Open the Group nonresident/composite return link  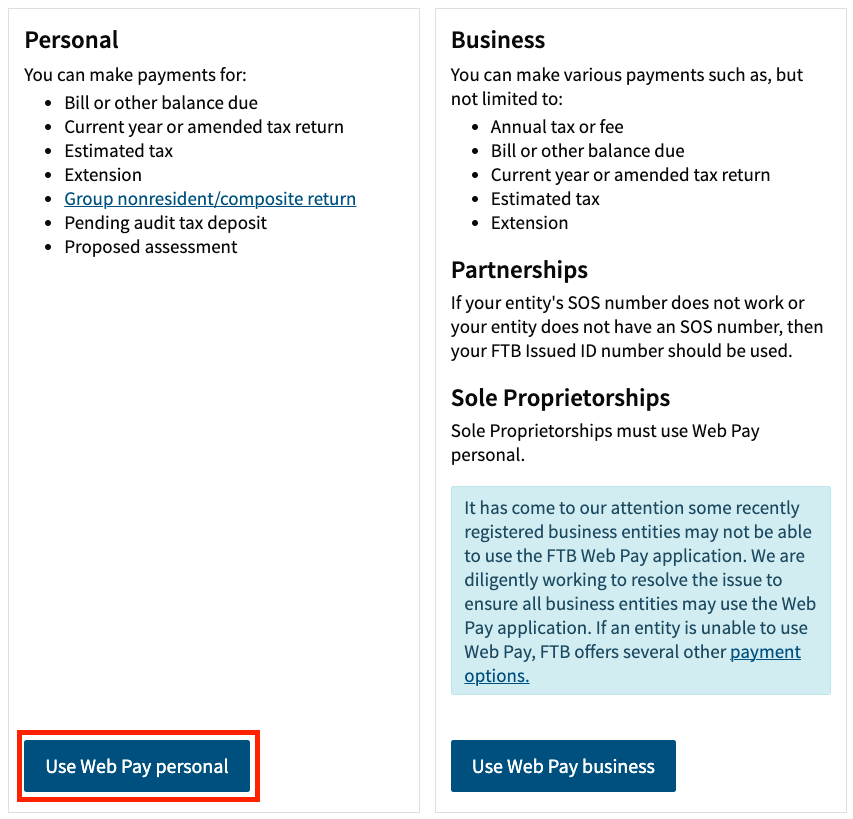coord(209,198)
